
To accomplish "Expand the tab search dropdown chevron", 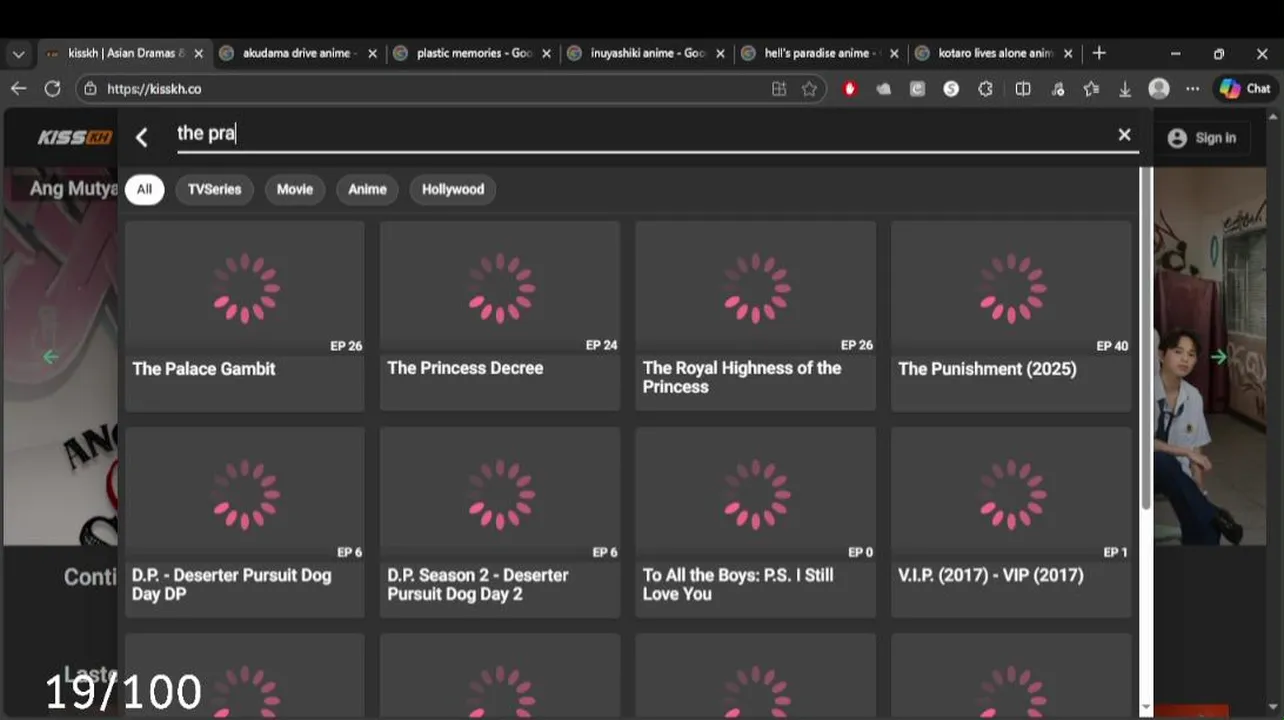I will (18, 54).
